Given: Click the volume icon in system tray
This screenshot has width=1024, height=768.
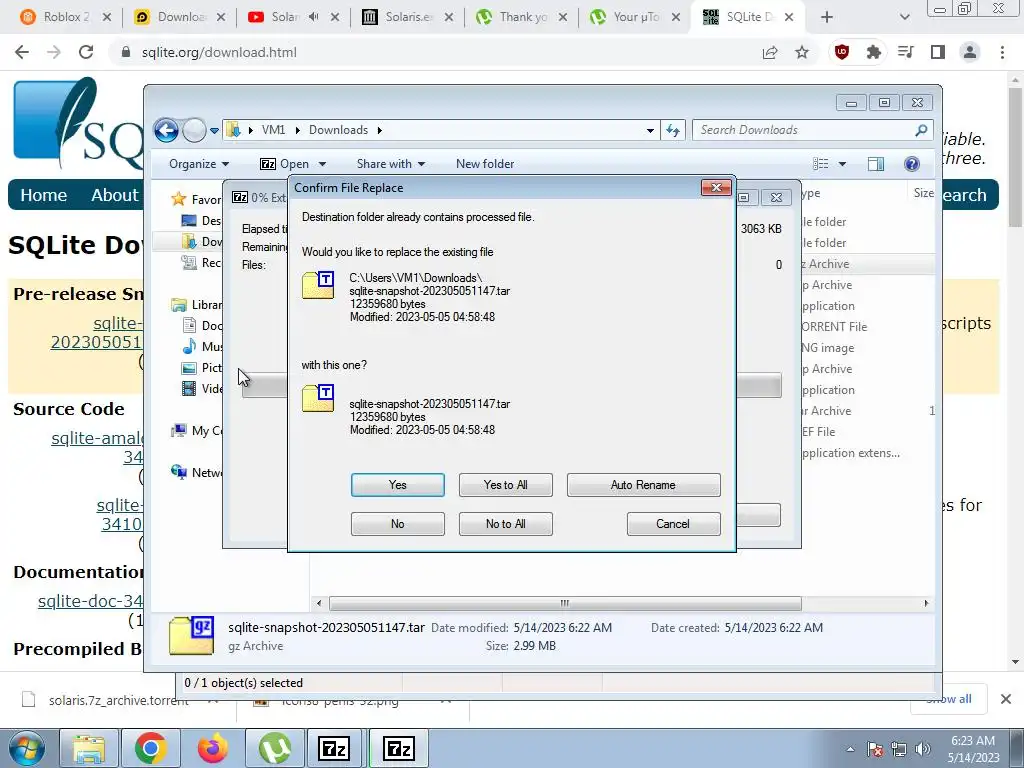Looking at the screenshot, I should point(922,749).
